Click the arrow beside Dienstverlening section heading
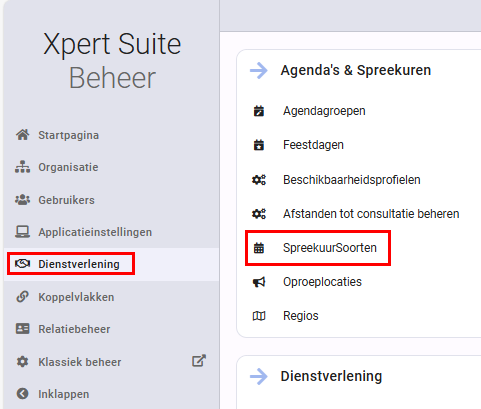Image resolution: width=481 pixels, height=409 pixels. tap(259, 376)
